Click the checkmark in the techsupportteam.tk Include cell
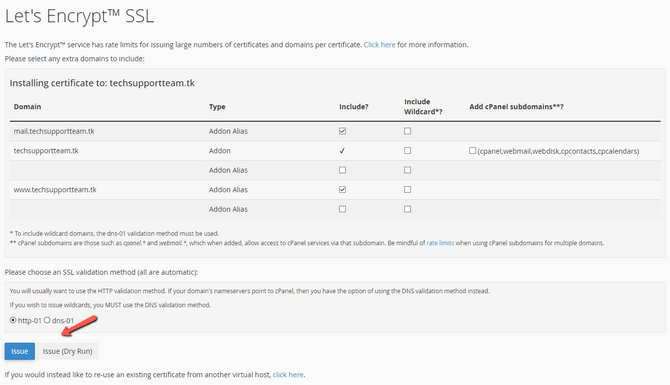The height and width of the screenshot is (385, 670). pos(342,151)
